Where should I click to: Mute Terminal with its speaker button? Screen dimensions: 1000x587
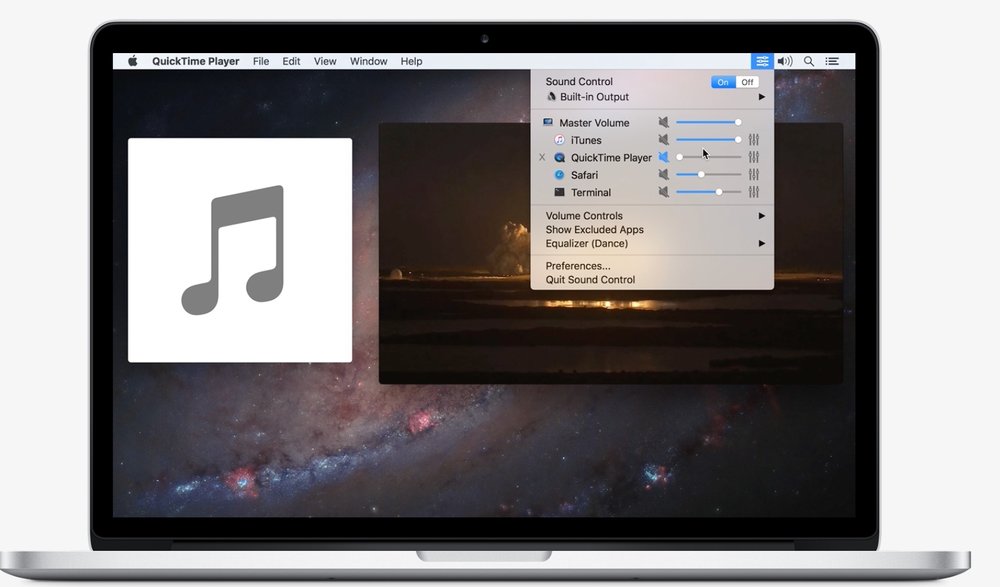click(x=664, y=191)
